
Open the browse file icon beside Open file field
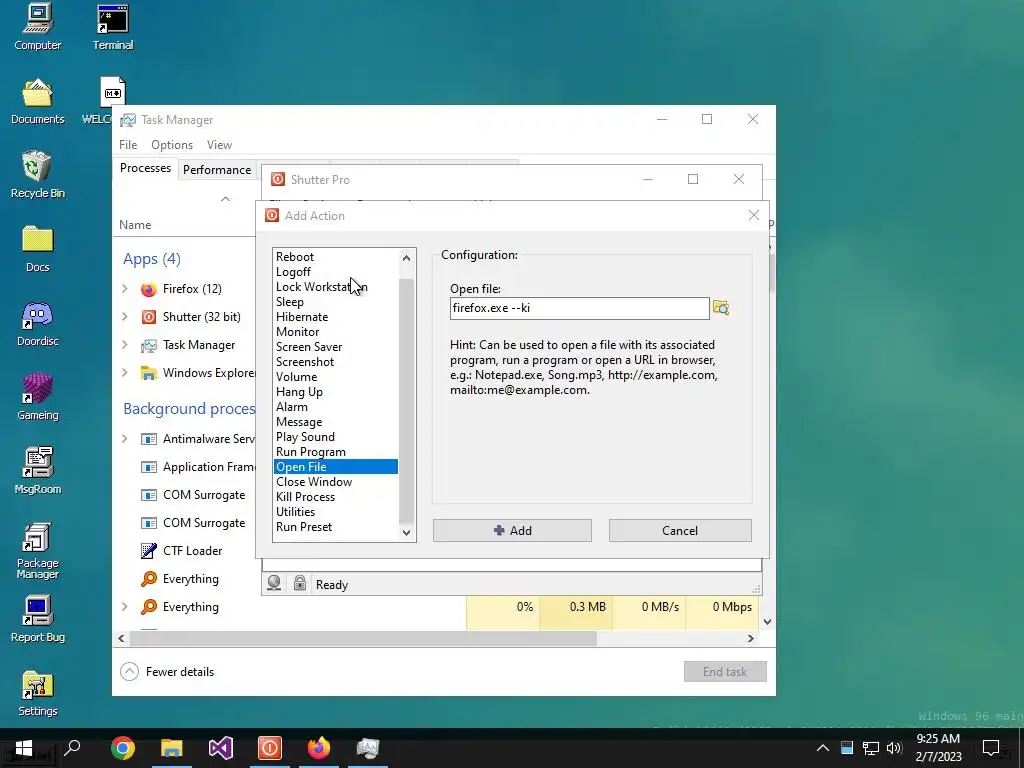[x=721, y=308]
